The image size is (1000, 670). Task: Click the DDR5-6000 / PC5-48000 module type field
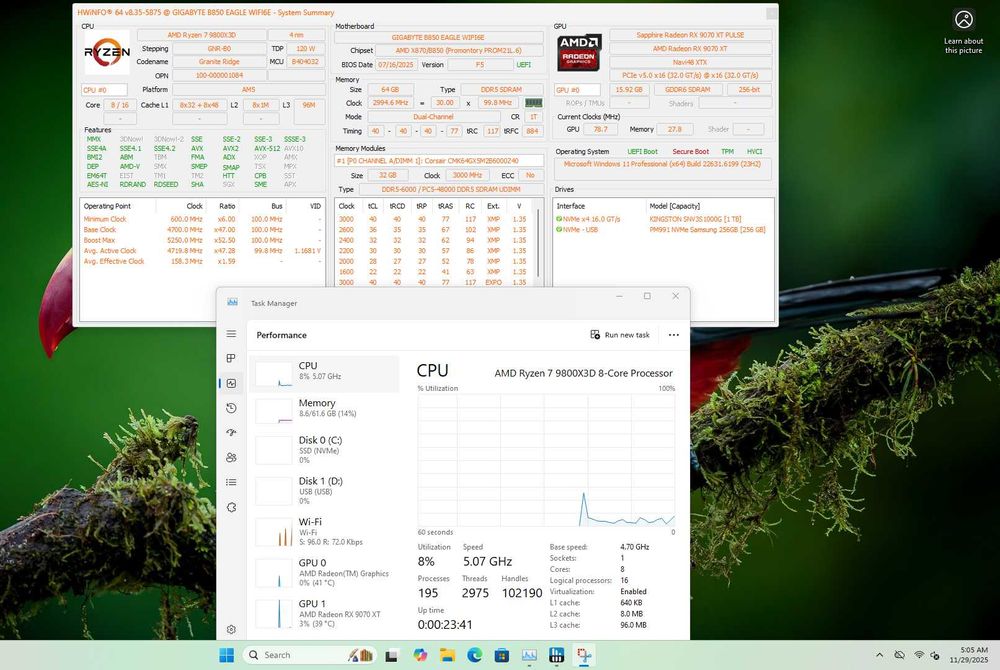451,189
